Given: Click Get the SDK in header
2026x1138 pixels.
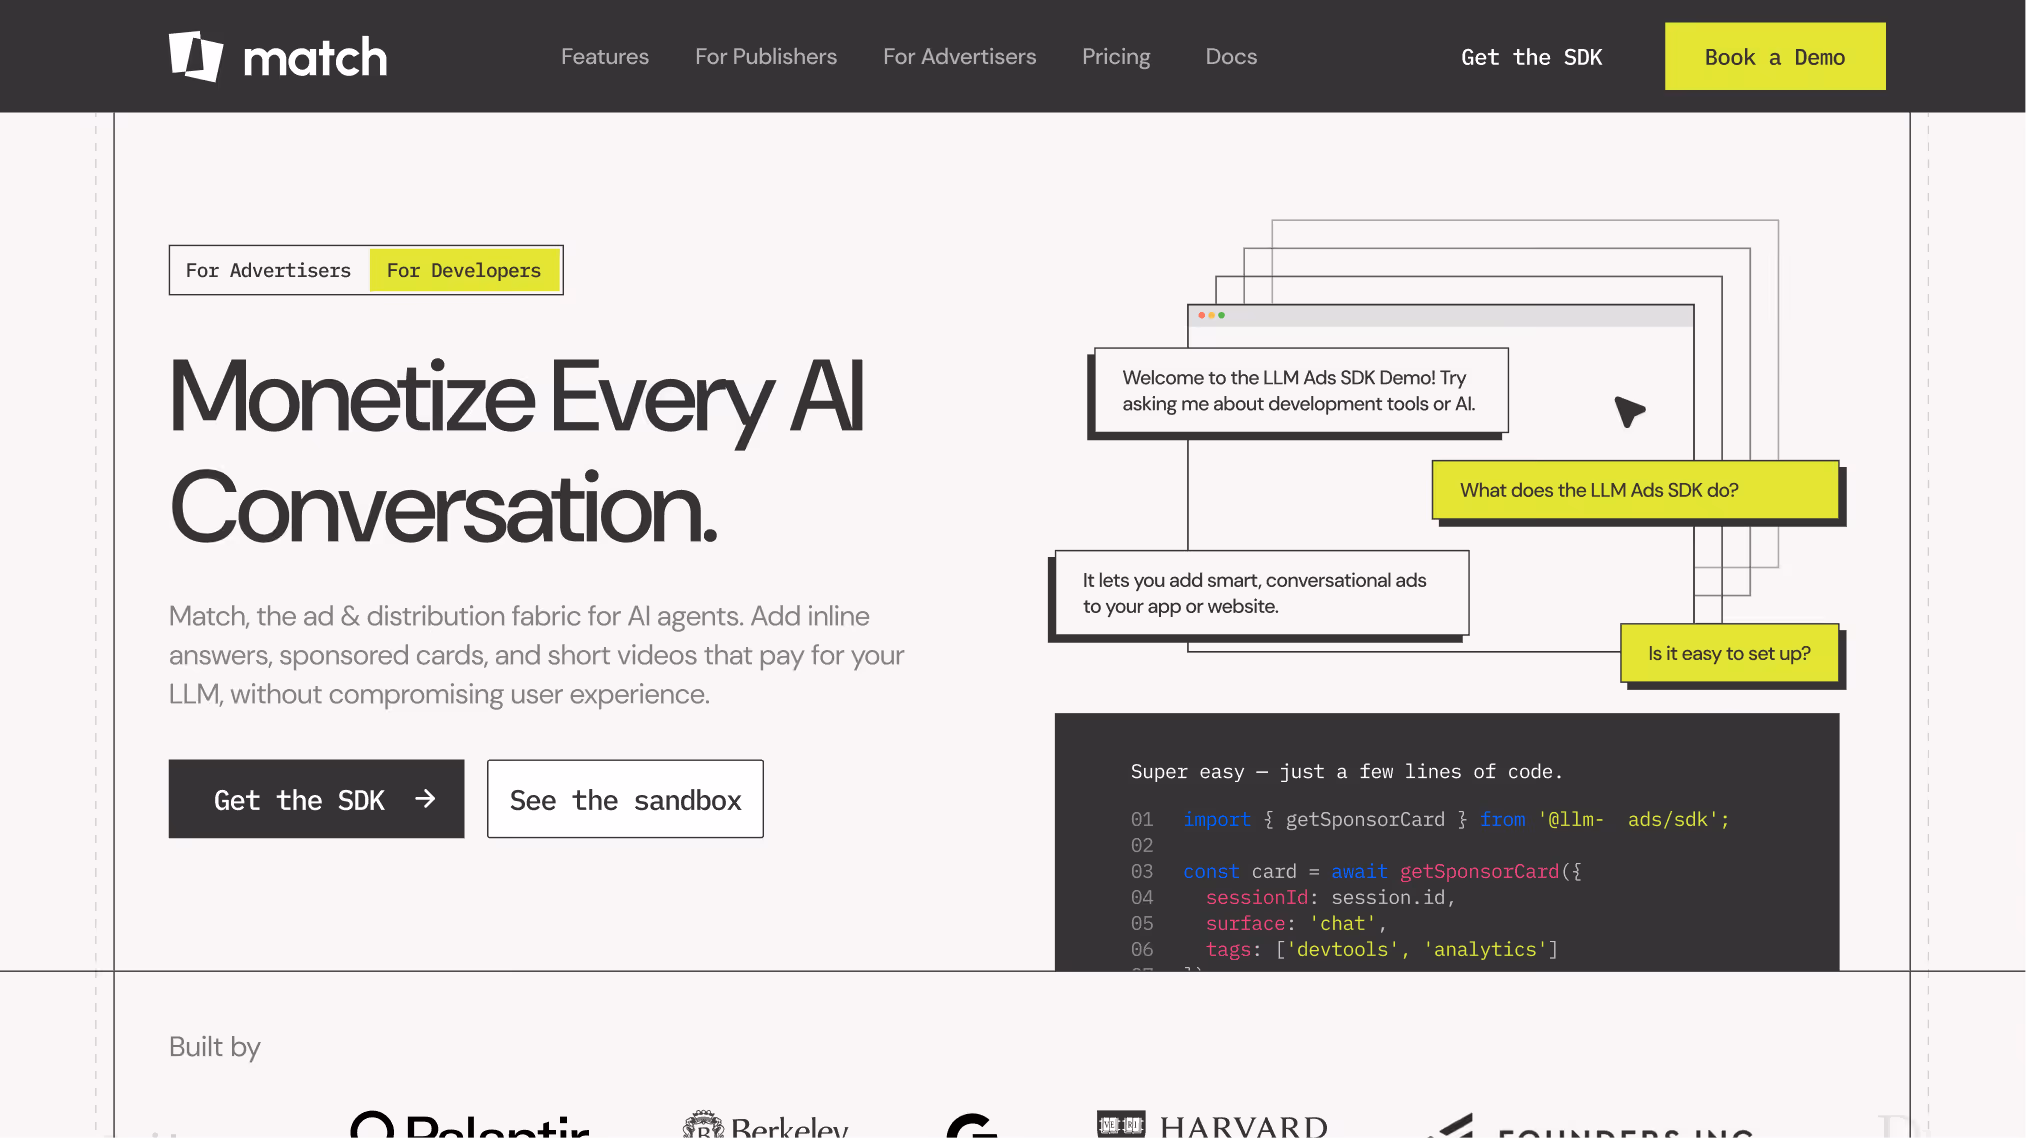Looking at the screenshot, I should pos(1532,57).
